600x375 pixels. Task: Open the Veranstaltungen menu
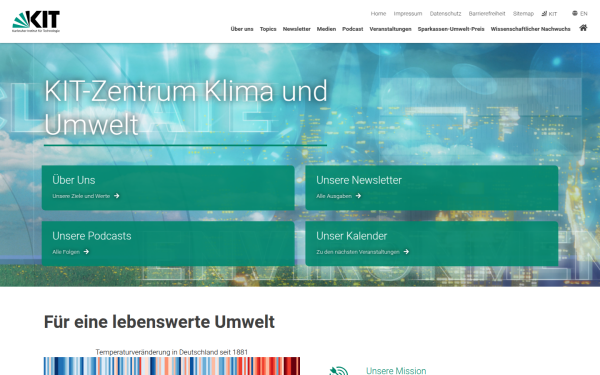click(x=390, y=29)
